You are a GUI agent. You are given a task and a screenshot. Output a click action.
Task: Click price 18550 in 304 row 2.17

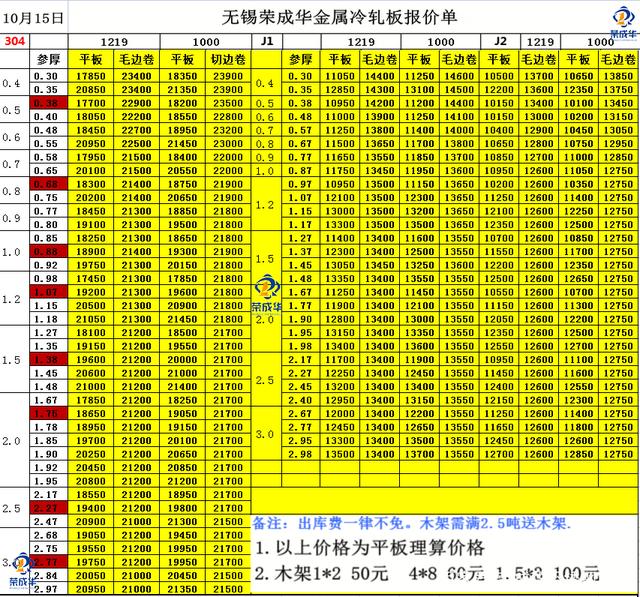click(91, 495)
